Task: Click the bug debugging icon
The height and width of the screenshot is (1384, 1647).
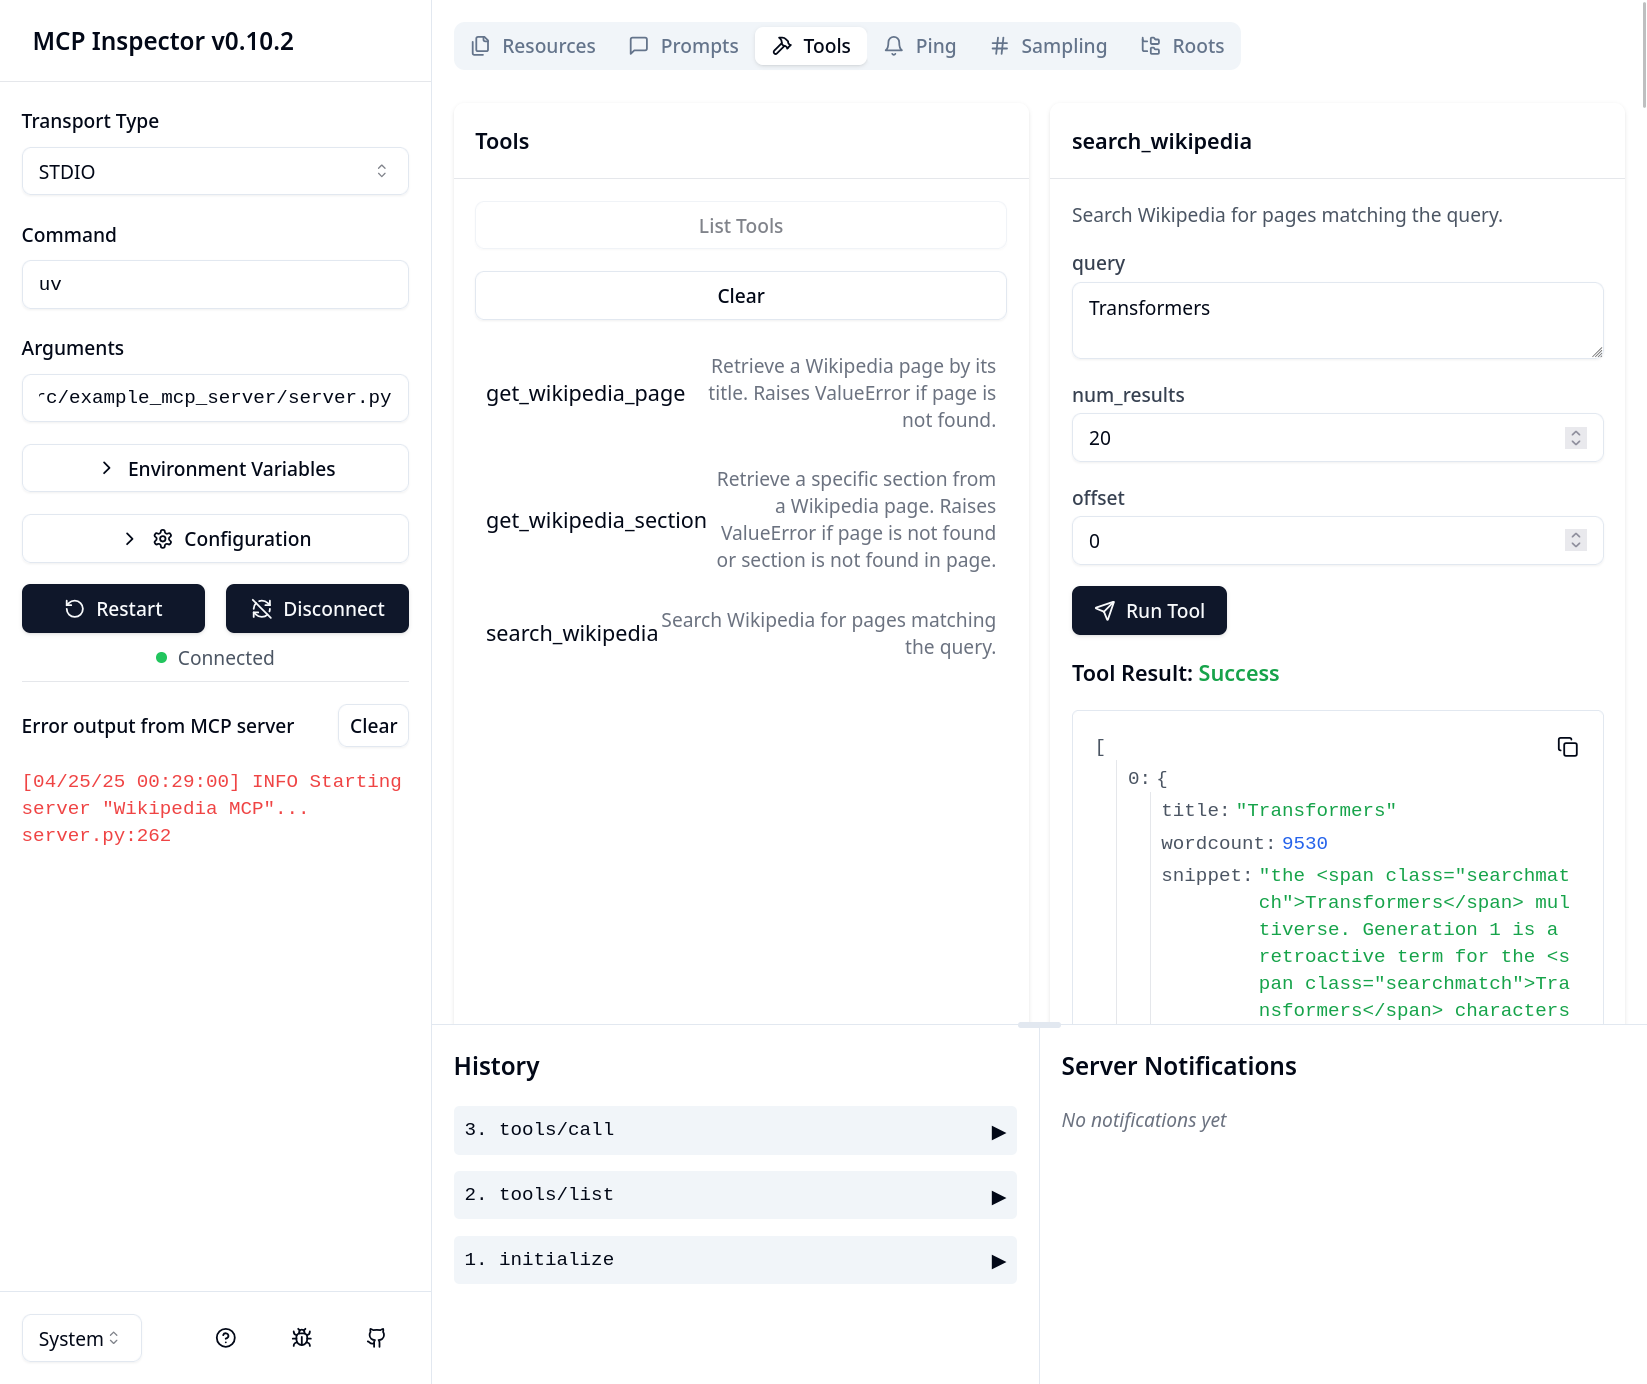Action: 302,1338
